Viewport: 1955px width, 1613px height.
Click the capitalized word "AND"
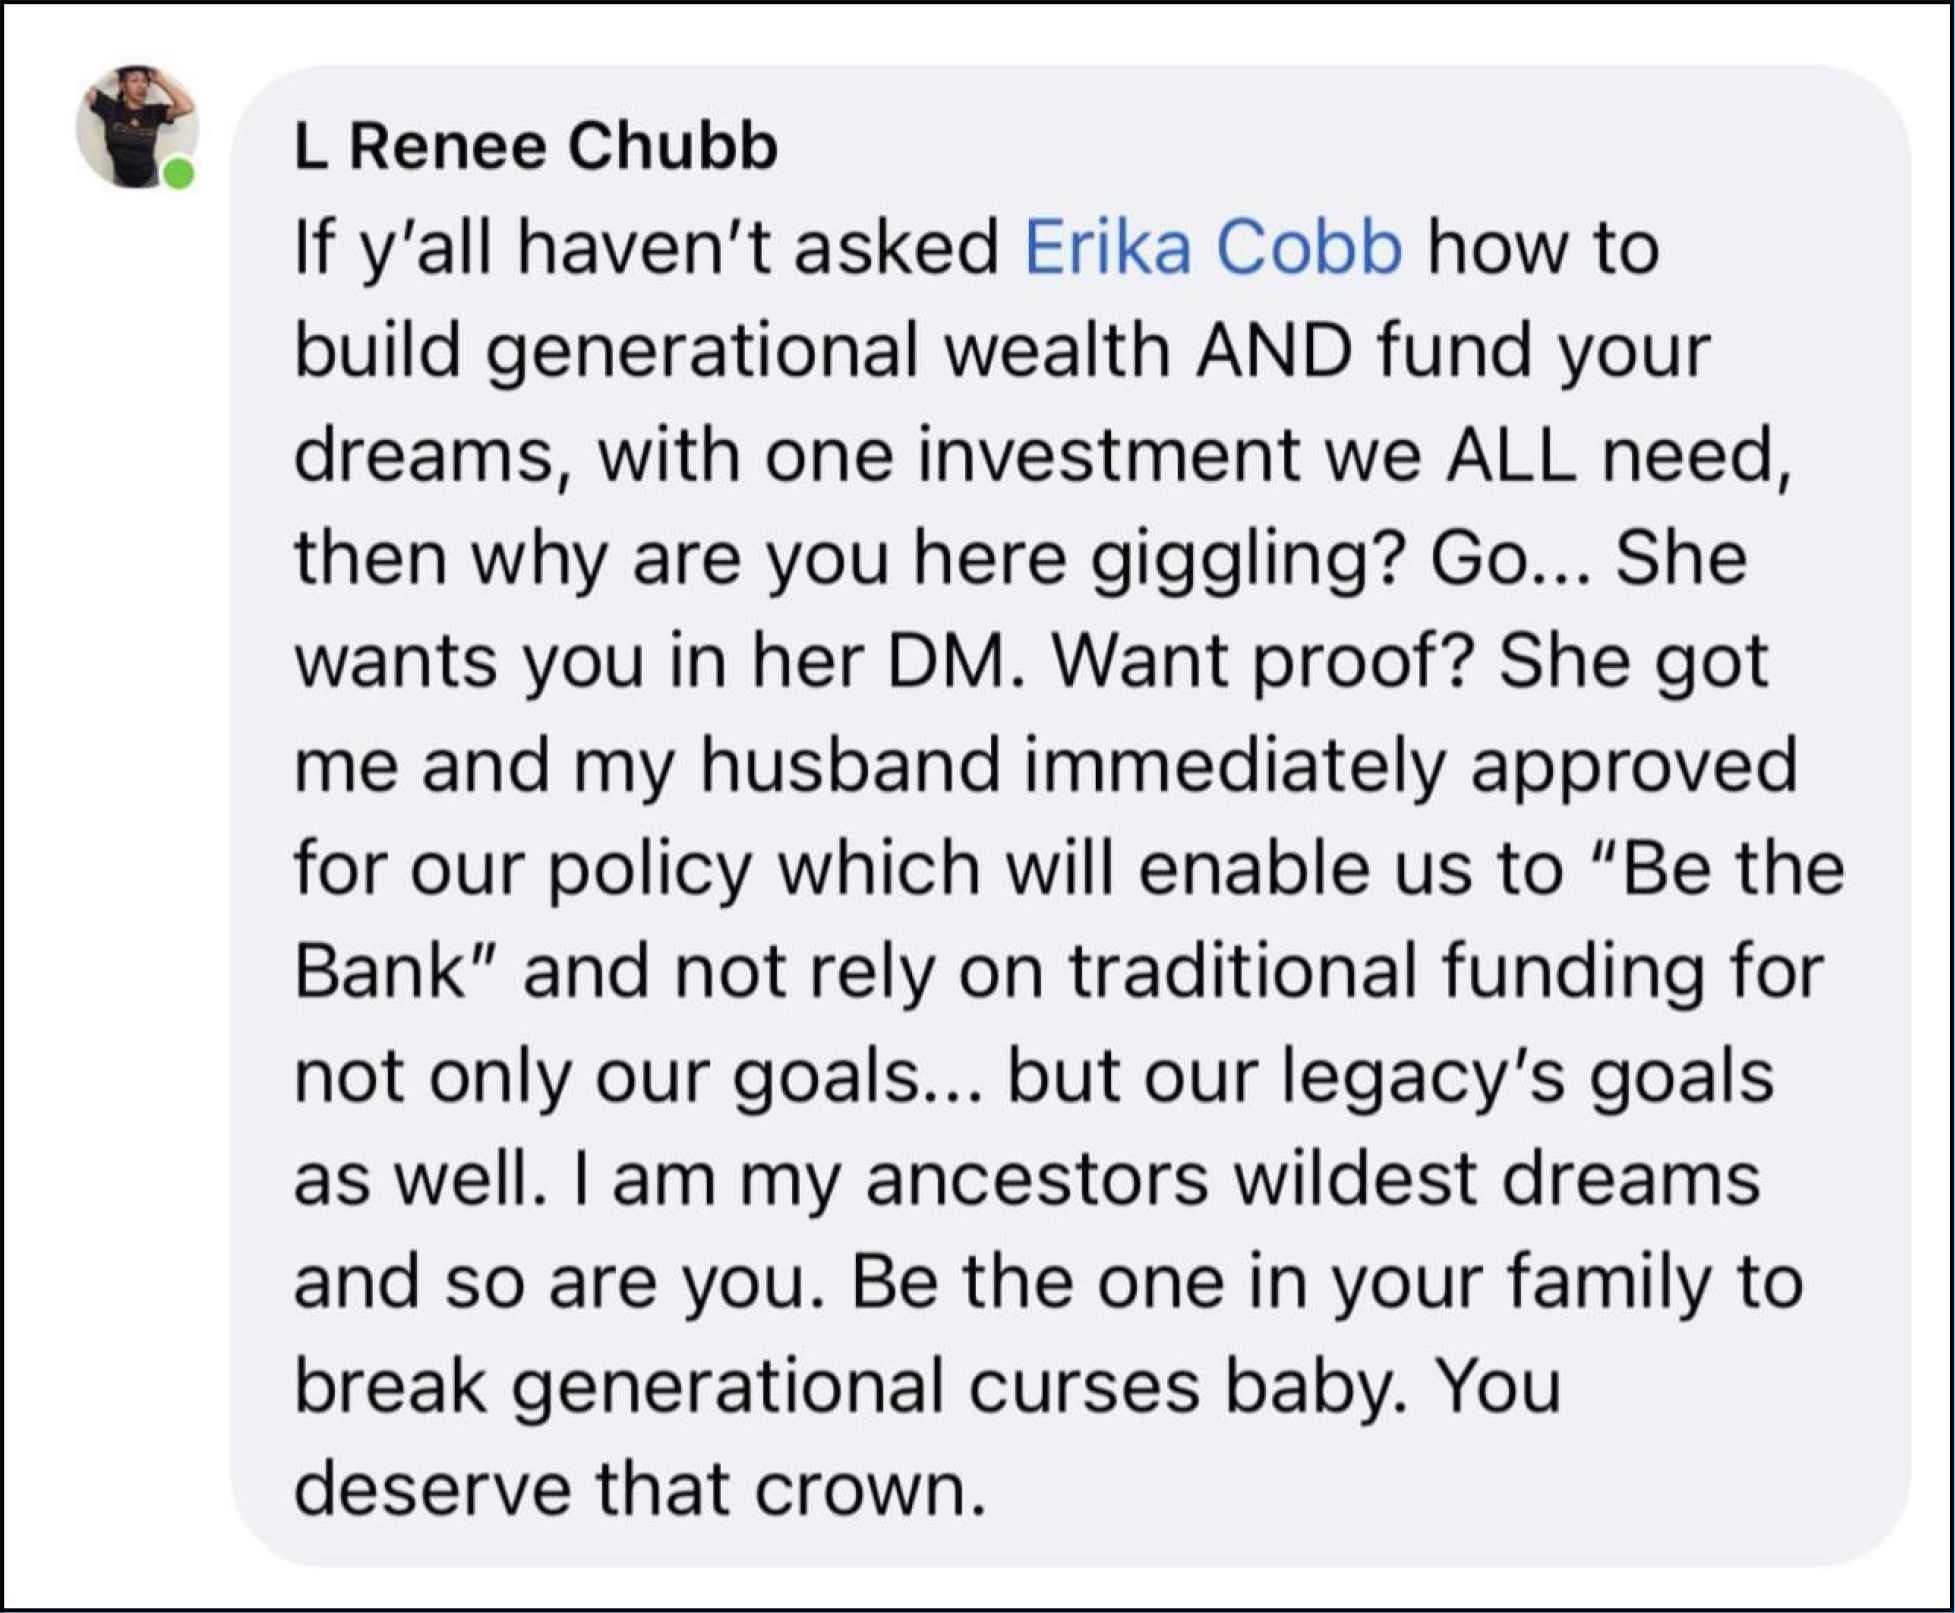point(1274,351)
